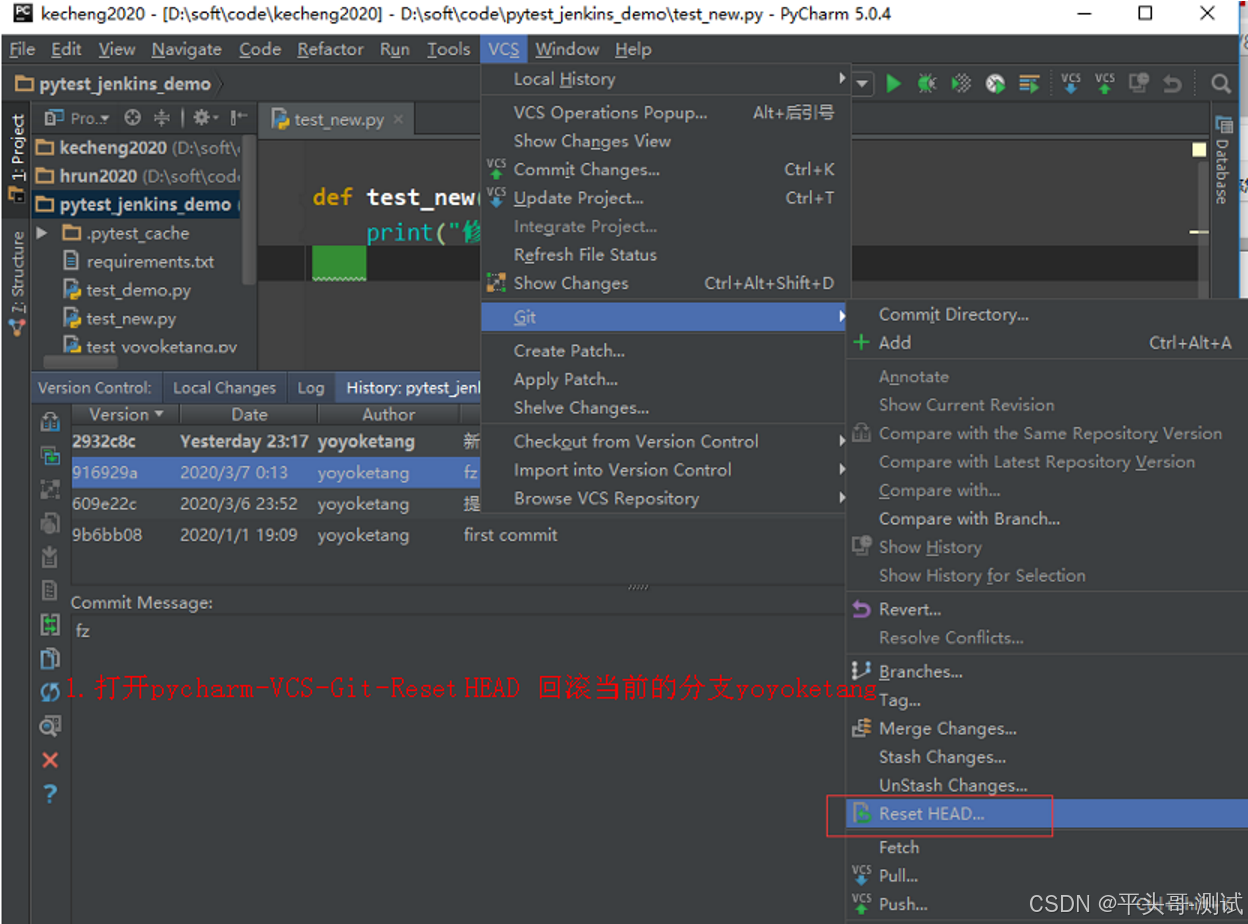The height and width of the screenshot is (924, 1248).
Task: Commit changes with VCS green arrow icon
Action: [x=1105, y=84]
